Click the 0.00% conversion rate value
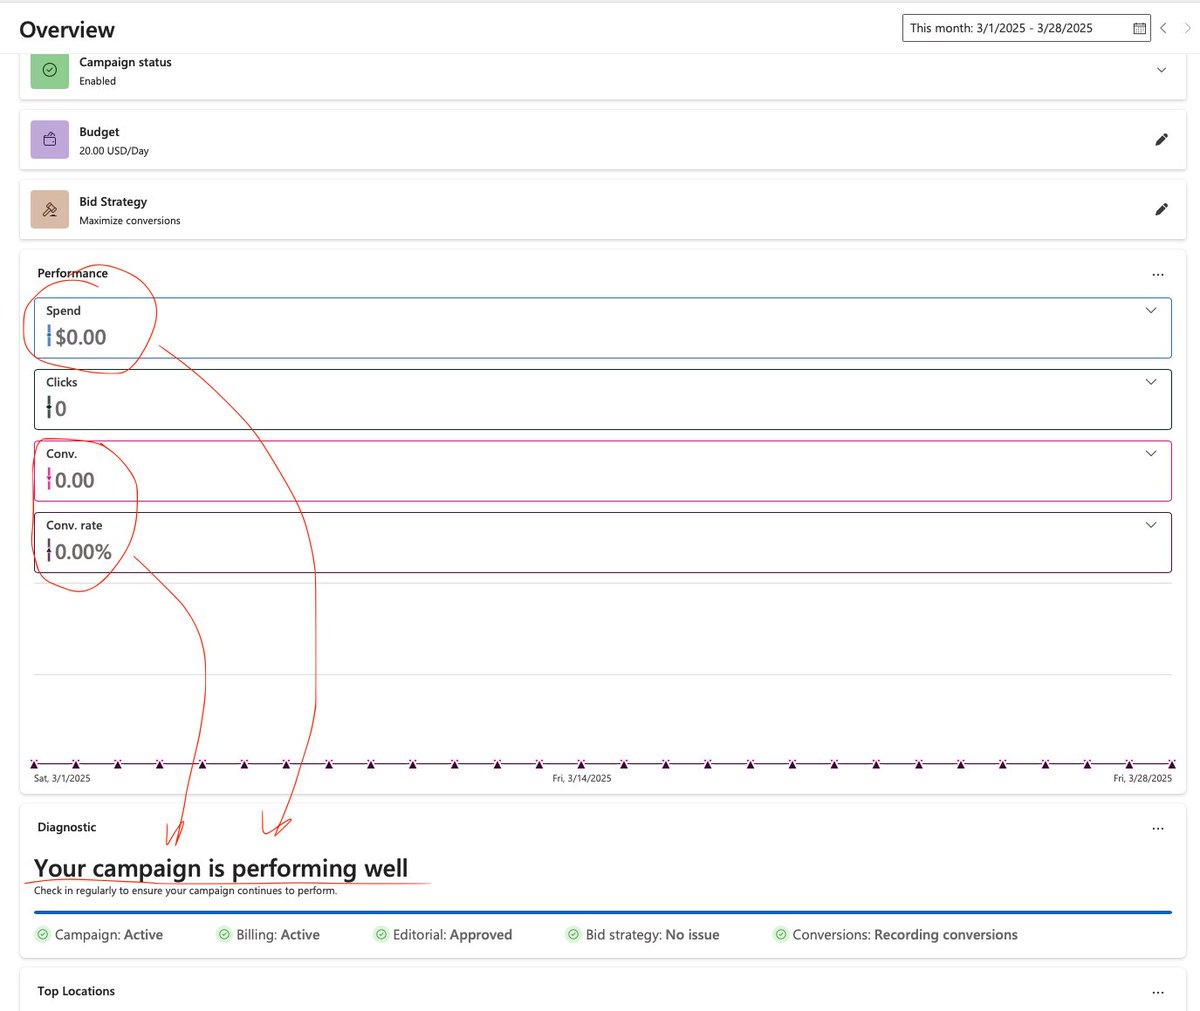 pos(83,552)
